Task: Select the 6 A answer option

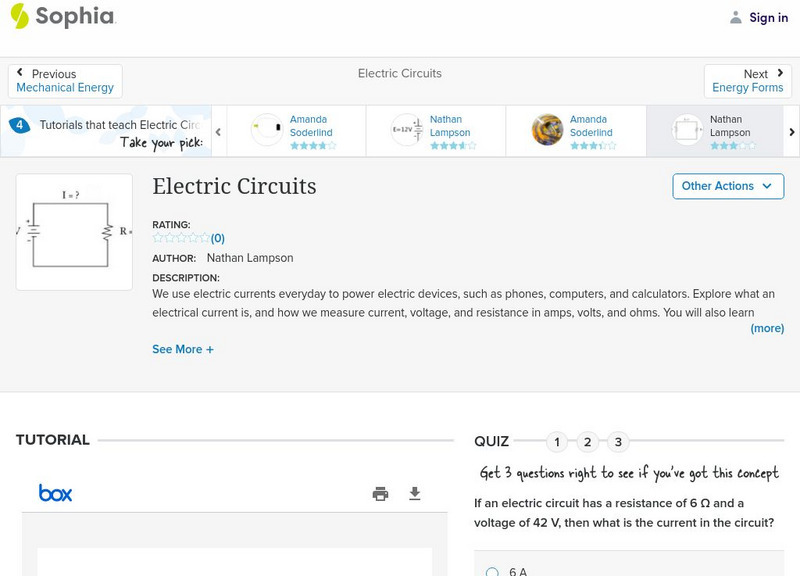Action: [x=492, y=572]
